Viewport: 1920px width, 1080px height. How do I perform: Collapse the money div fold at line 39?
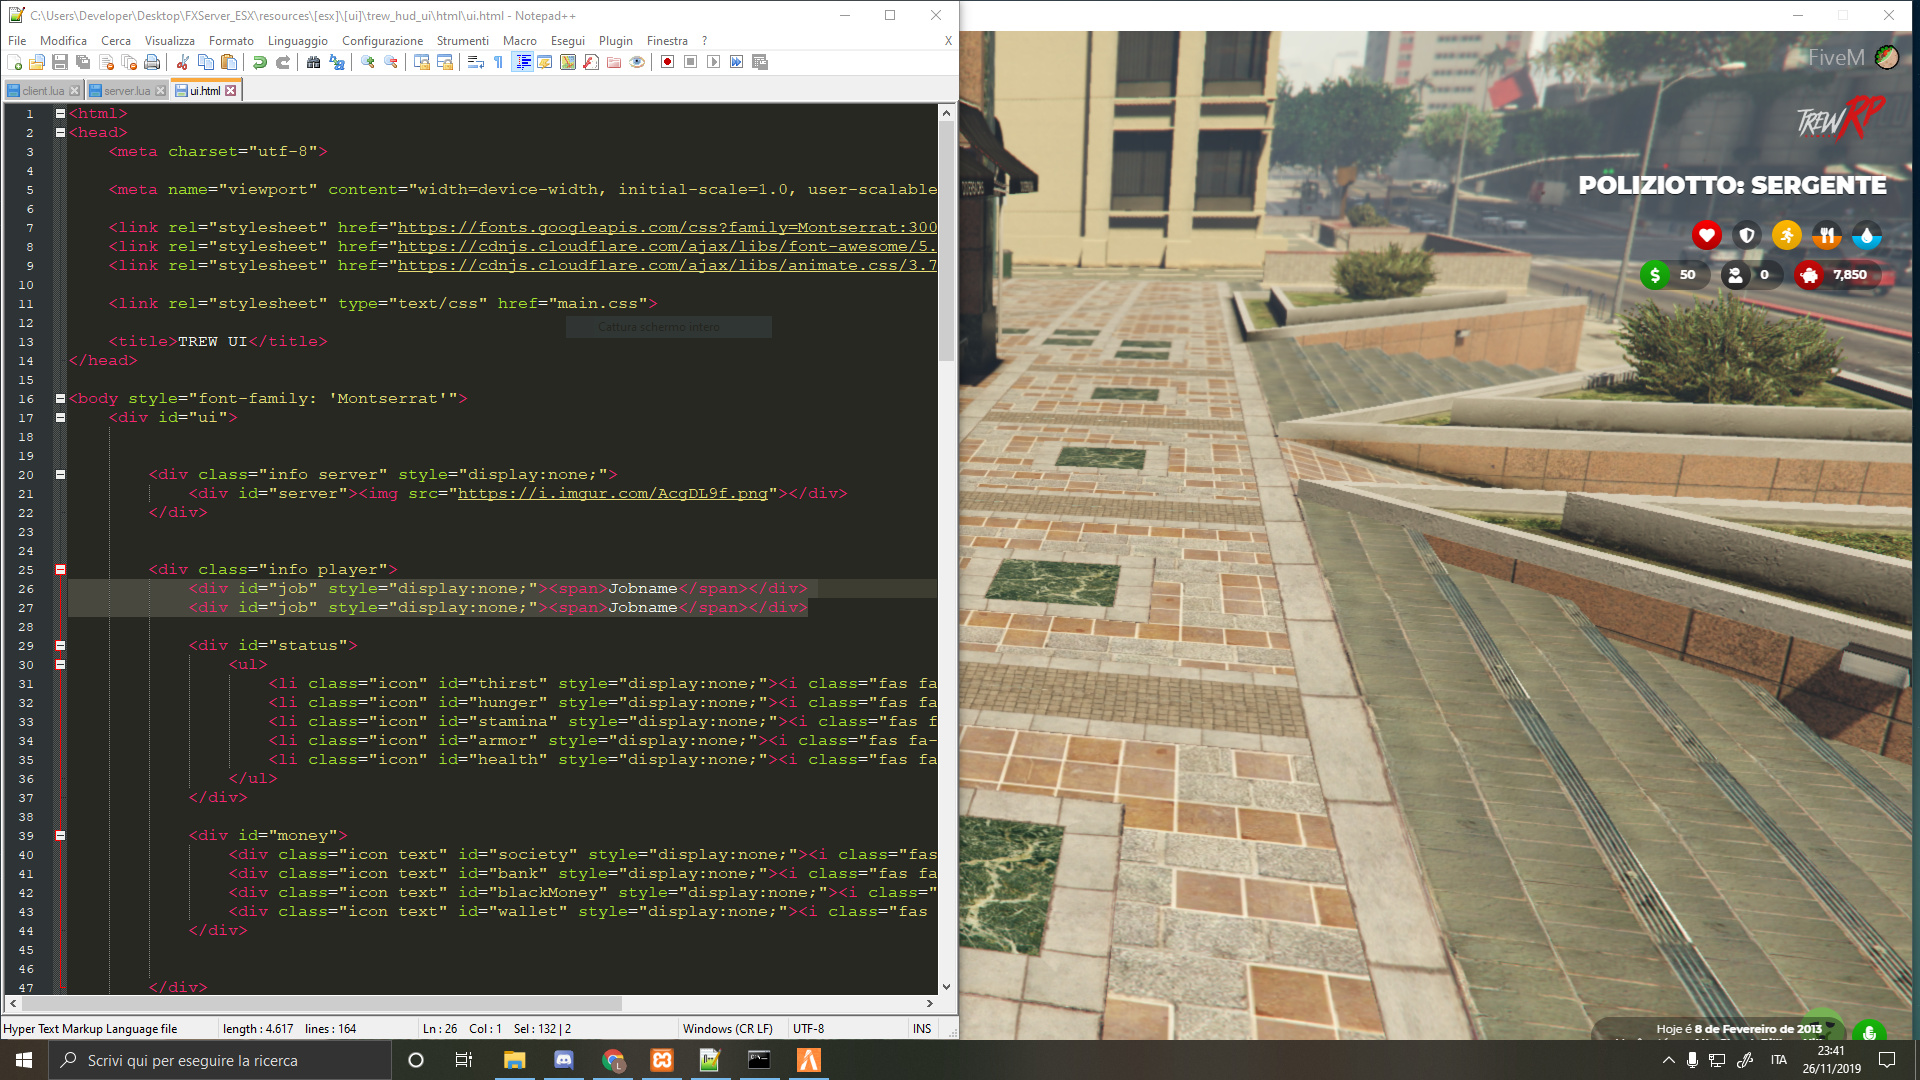coord(61,835)
